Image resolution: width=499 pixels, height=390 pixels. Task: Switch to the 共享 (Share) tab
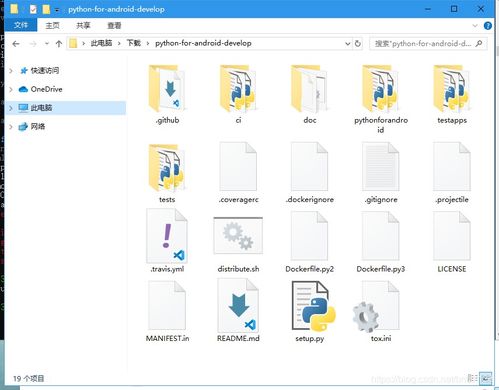83,25
